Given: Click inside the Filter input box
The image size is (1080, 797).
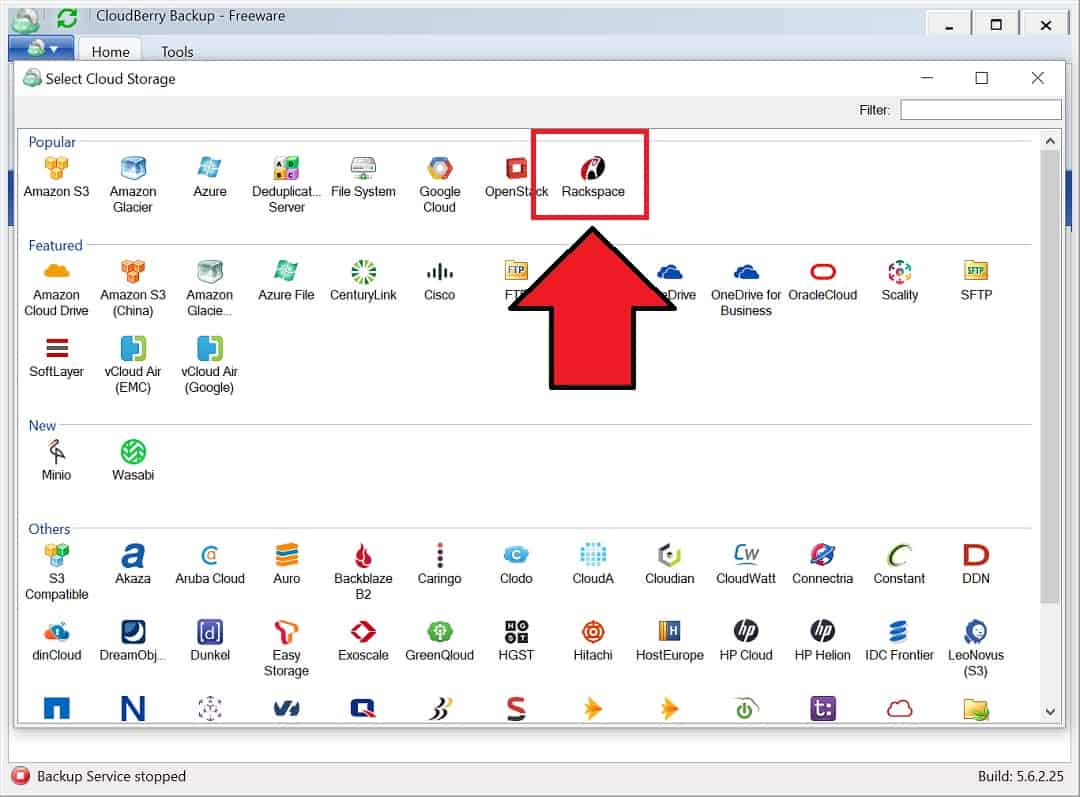Looking at the screenshot, I should pos(980,109).
